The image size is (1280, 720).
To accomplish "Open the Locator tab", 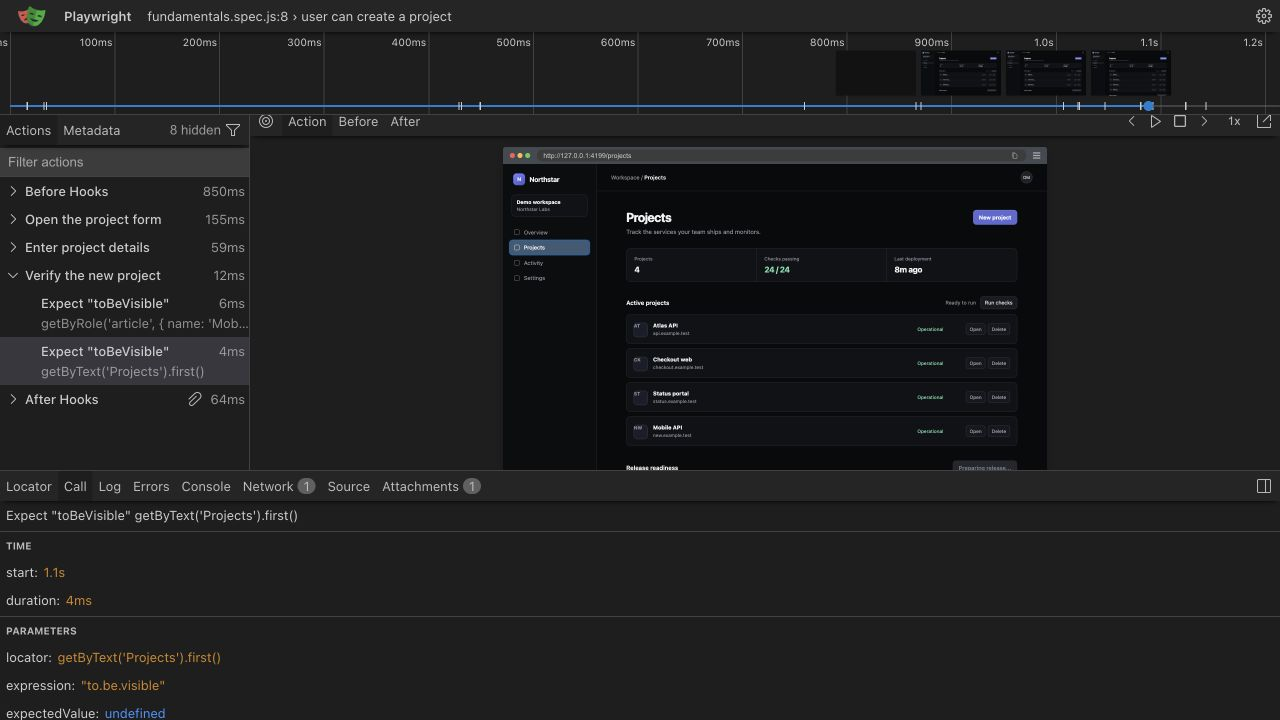I will point(29,486).
